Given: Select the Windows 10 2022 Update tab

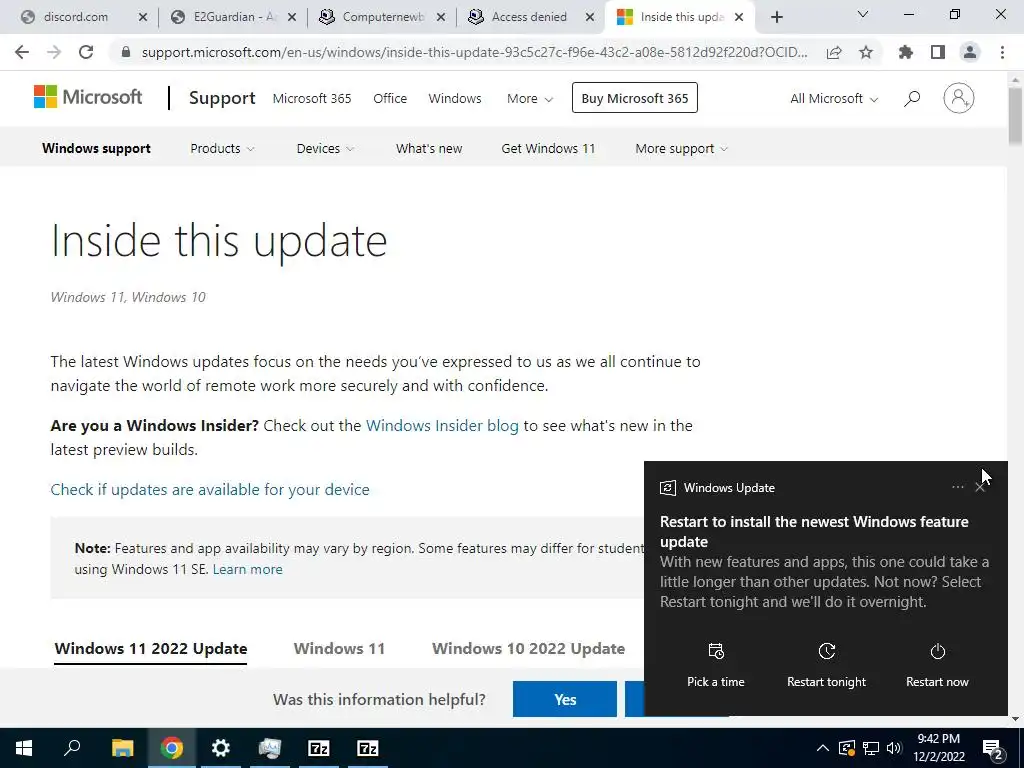Looking at the screenshot, I should coord(528,649).
